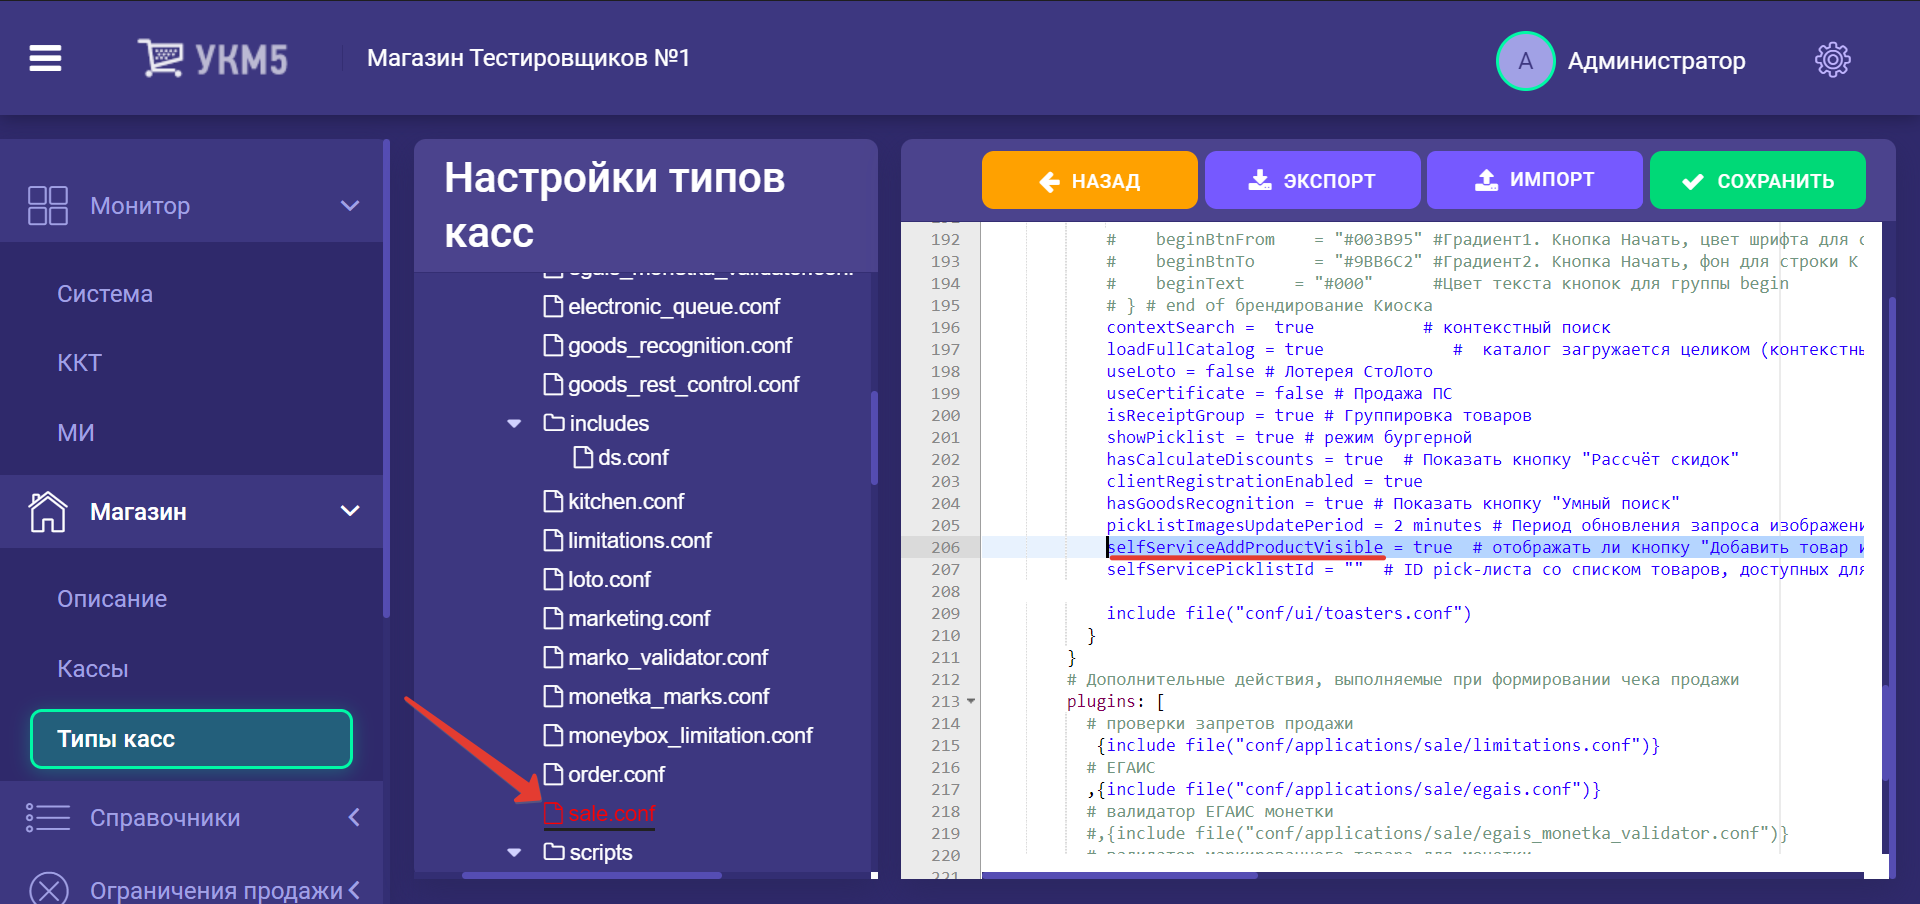
Task: Collapse the Магазин menu section chevron
Action: pyautogui.click(x=350, y=511)
